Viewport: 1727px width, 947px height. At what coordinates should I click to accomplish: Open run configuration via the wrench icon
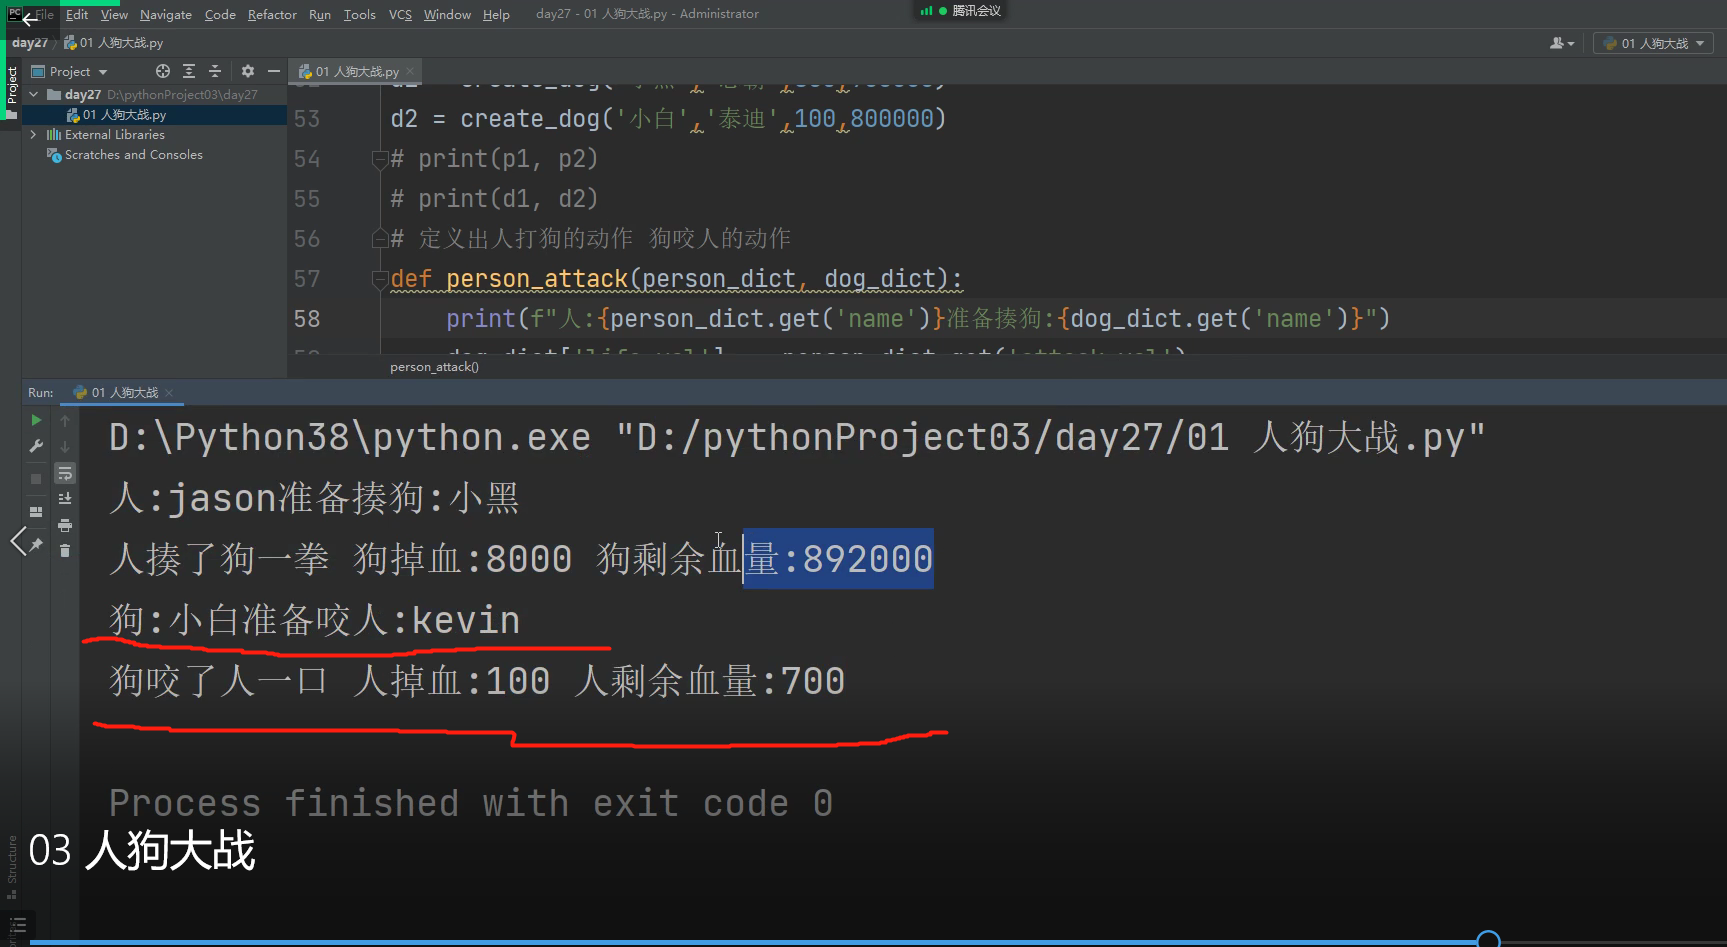pyautogui.click(x=36, y=446)
